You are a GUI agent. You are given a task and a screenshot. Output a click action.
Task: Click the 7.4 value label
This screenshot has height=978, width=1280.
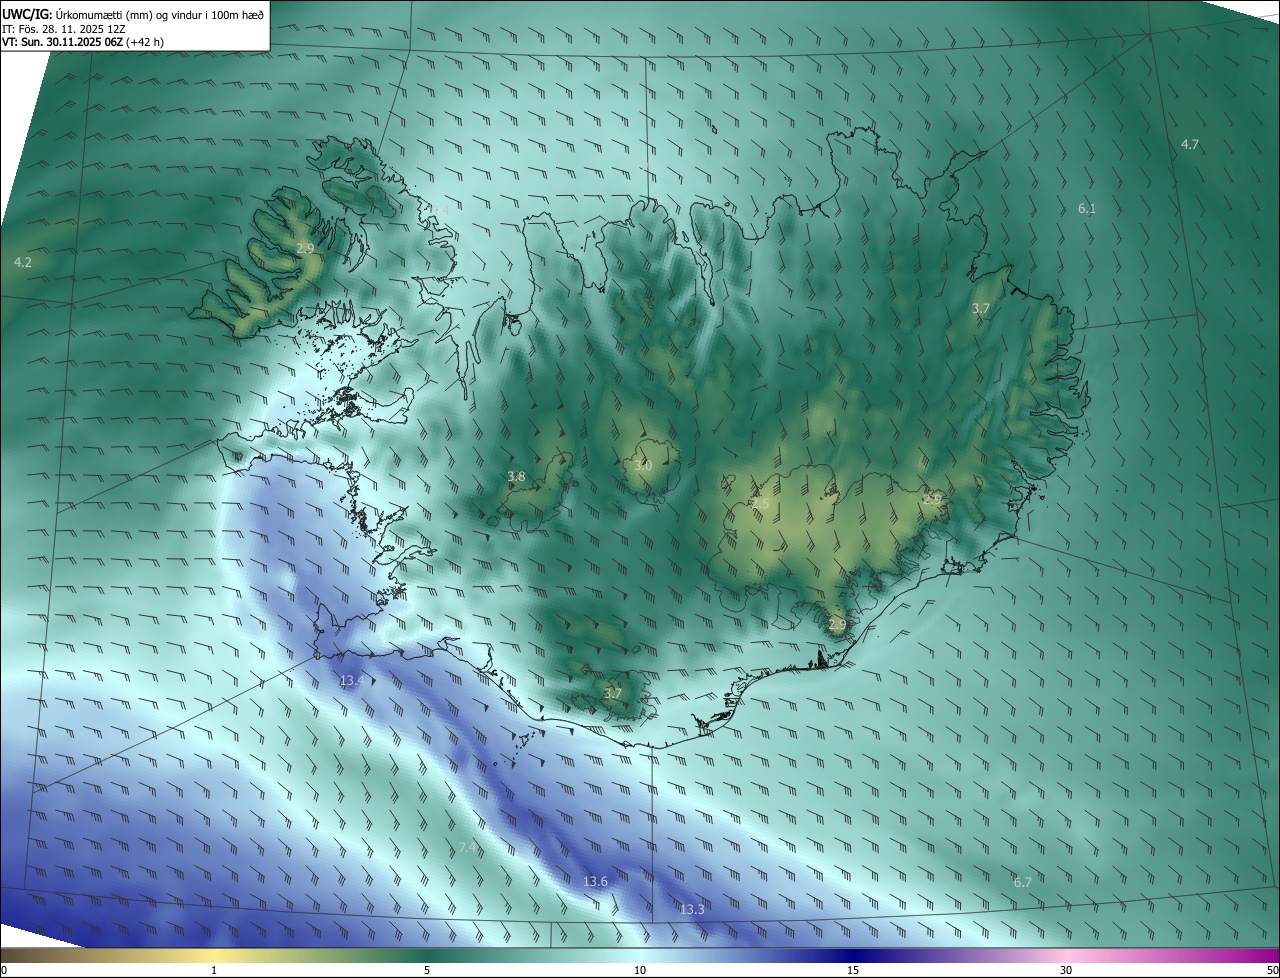467,847
